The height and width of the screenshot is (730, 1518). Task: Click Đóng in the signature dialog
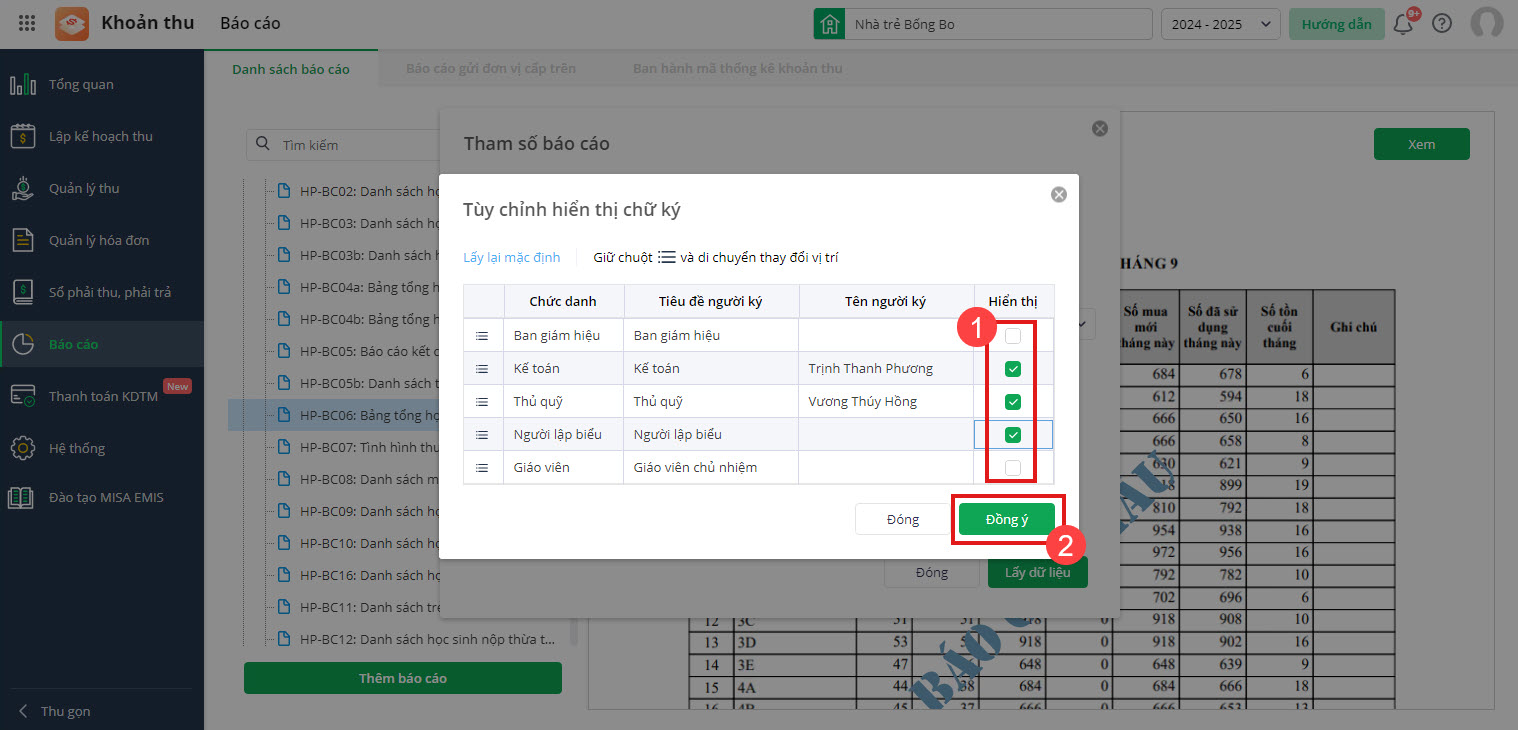tap(902, 519)
